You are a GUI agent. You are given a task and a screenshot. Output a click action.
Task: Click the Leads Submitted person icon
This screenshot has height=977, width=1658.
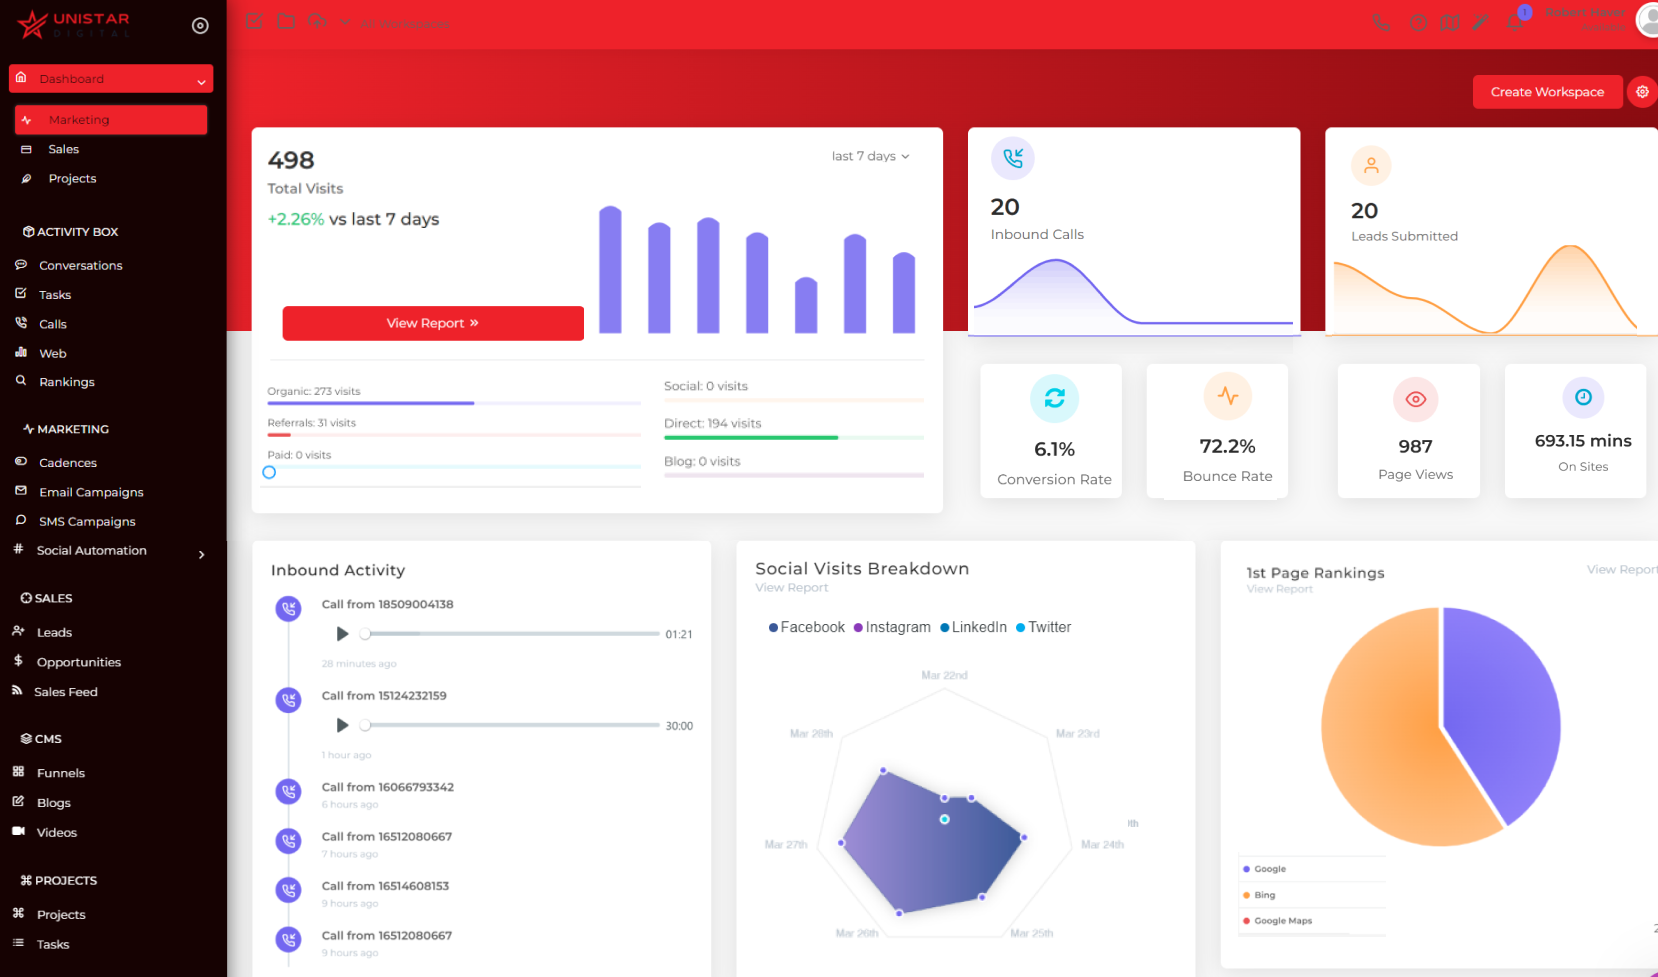click(1371, 166)
